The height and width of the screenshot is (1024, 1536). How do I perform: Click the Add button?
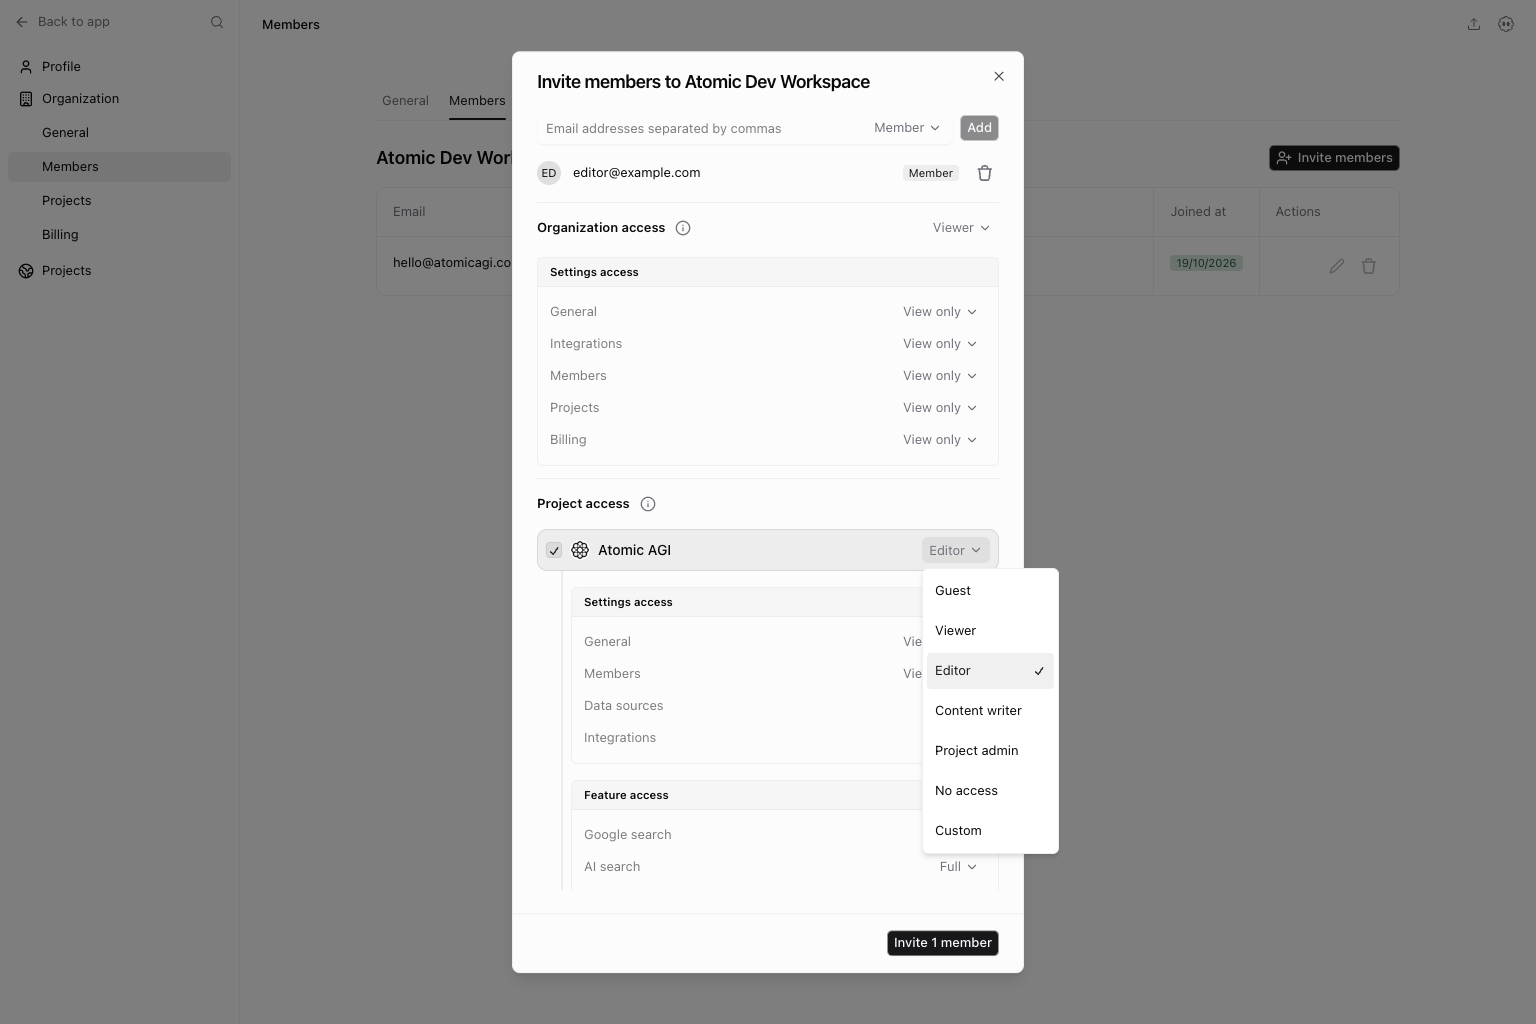pos(980,128)
